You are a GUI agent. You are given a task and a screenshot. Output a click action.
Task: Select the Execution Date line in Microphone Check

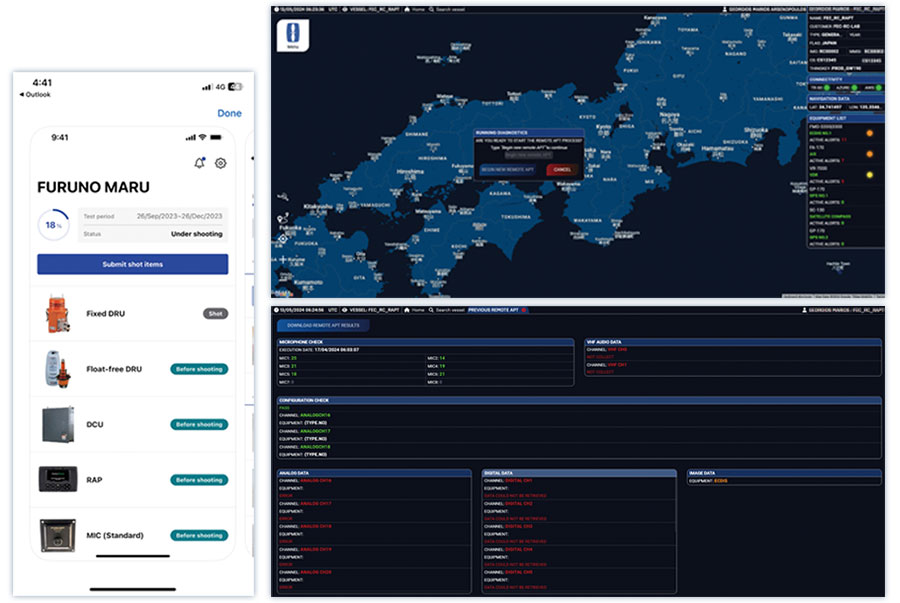319,350
